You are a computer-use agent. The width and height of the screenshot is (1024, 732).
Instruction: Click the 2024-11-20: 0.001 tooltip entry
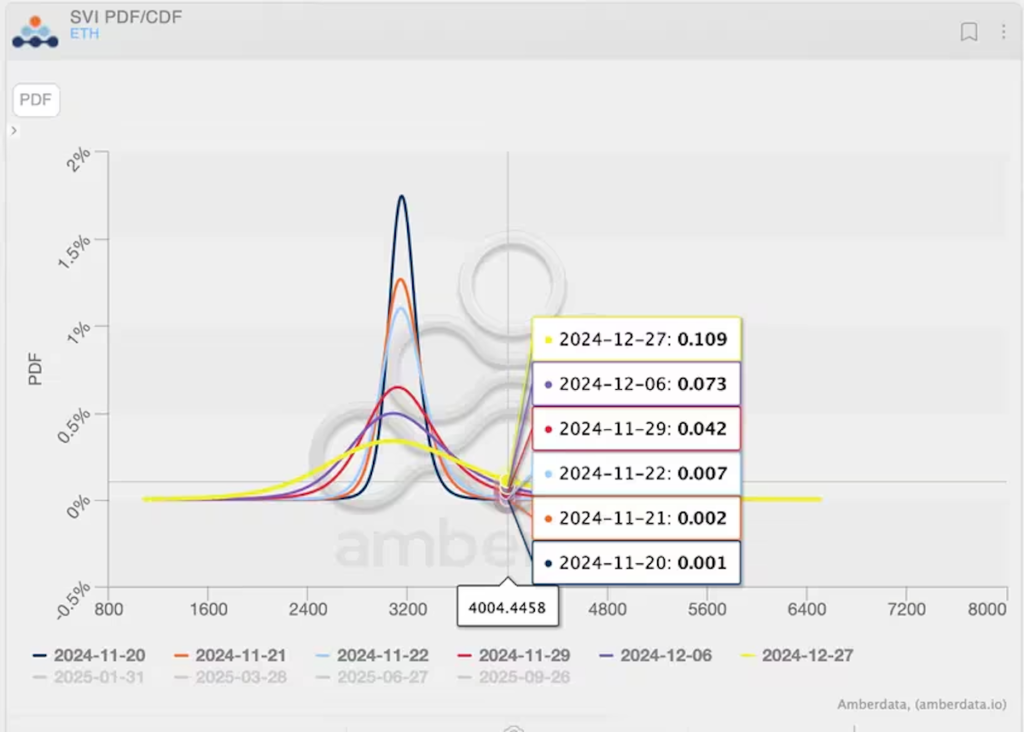(637, 563)
